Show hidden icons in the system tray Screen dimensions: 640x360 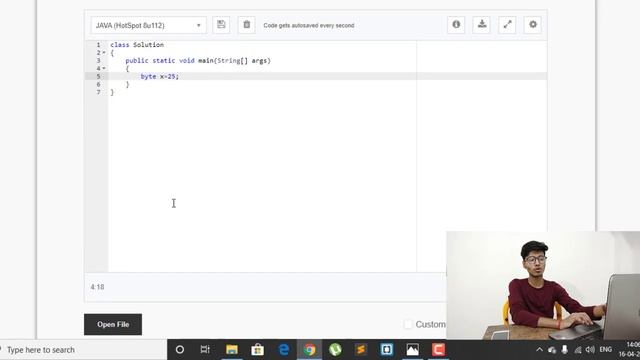pos(540,350)
